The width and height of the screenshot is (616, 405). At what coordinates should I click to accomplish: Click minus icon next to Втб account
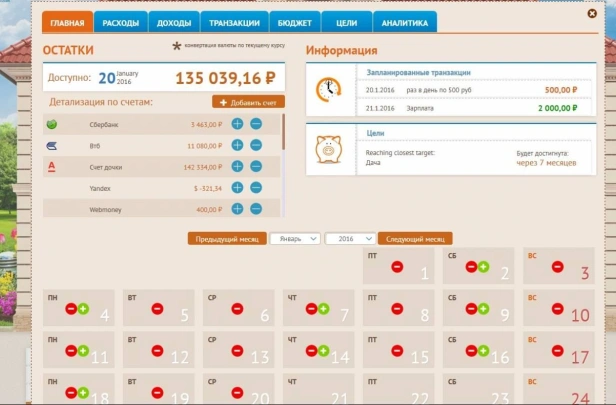[256, 145]
